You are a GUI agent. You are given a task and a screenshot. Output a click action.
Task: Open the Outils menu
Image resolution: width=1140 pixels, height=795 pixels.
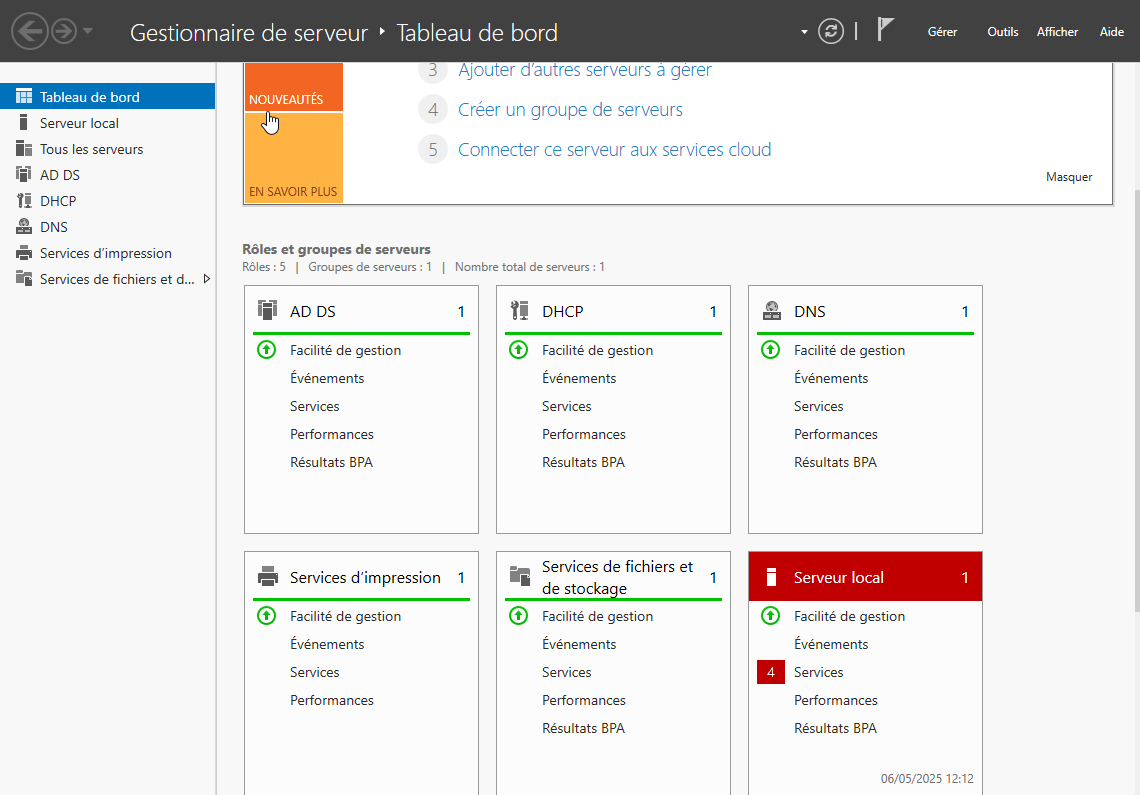coord(1002,32)
